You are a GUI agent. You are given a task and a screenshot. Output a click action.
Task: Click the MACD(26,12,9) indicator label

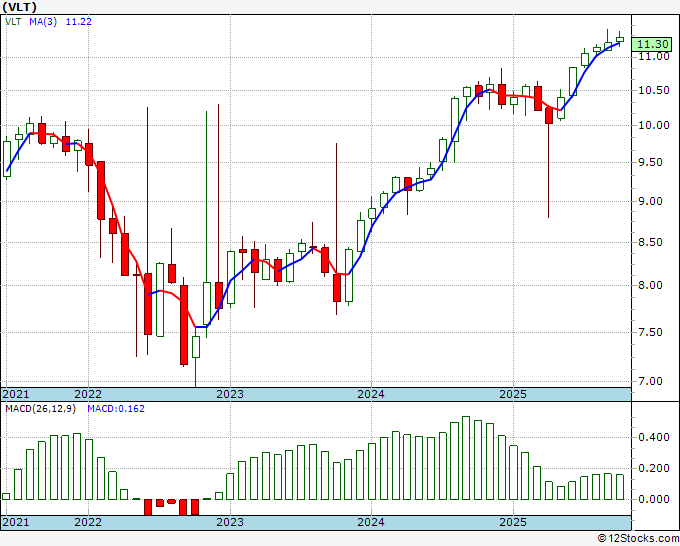tap(40, 409)
